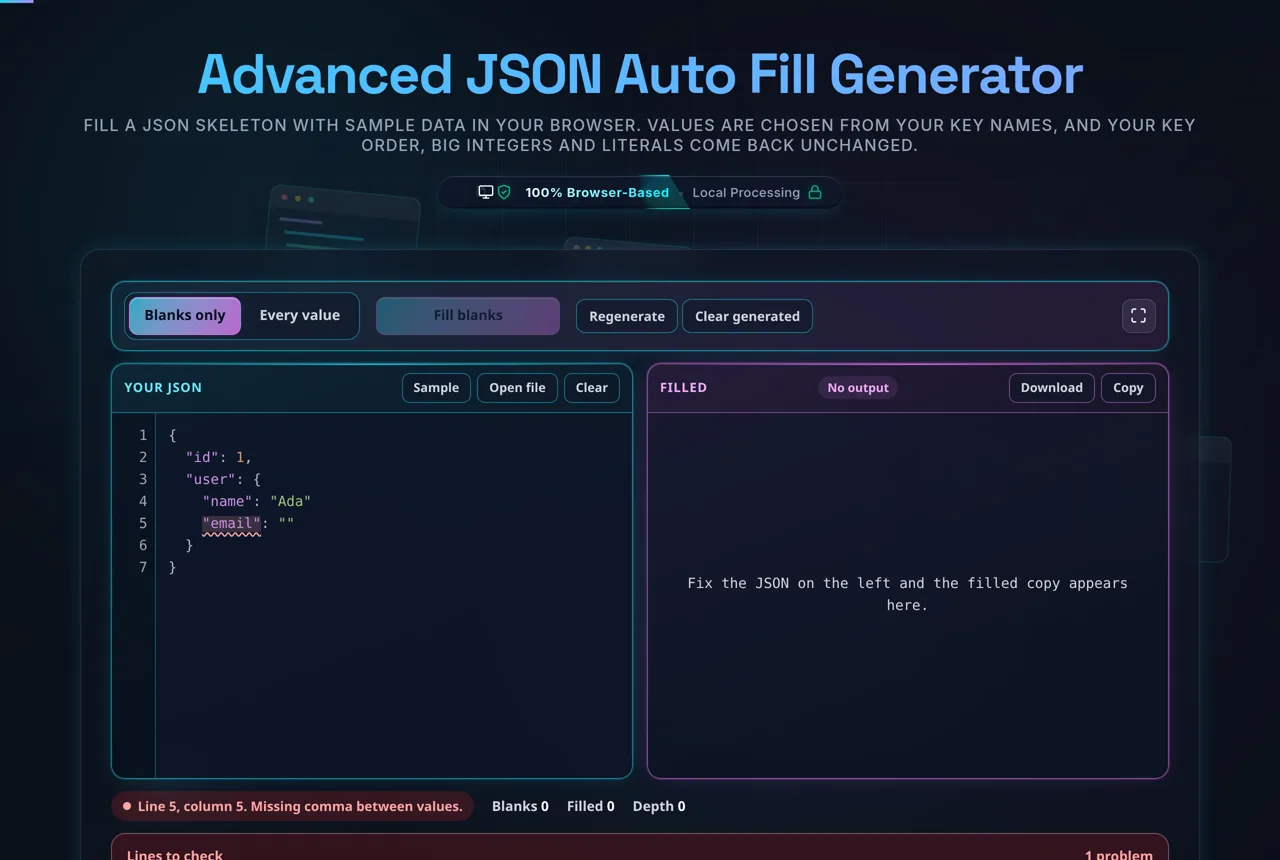Image resolution: width=1280 pixels, height=860 pixels.
Task: Select the Blanks only mode
Action: [x=185, y=316]
